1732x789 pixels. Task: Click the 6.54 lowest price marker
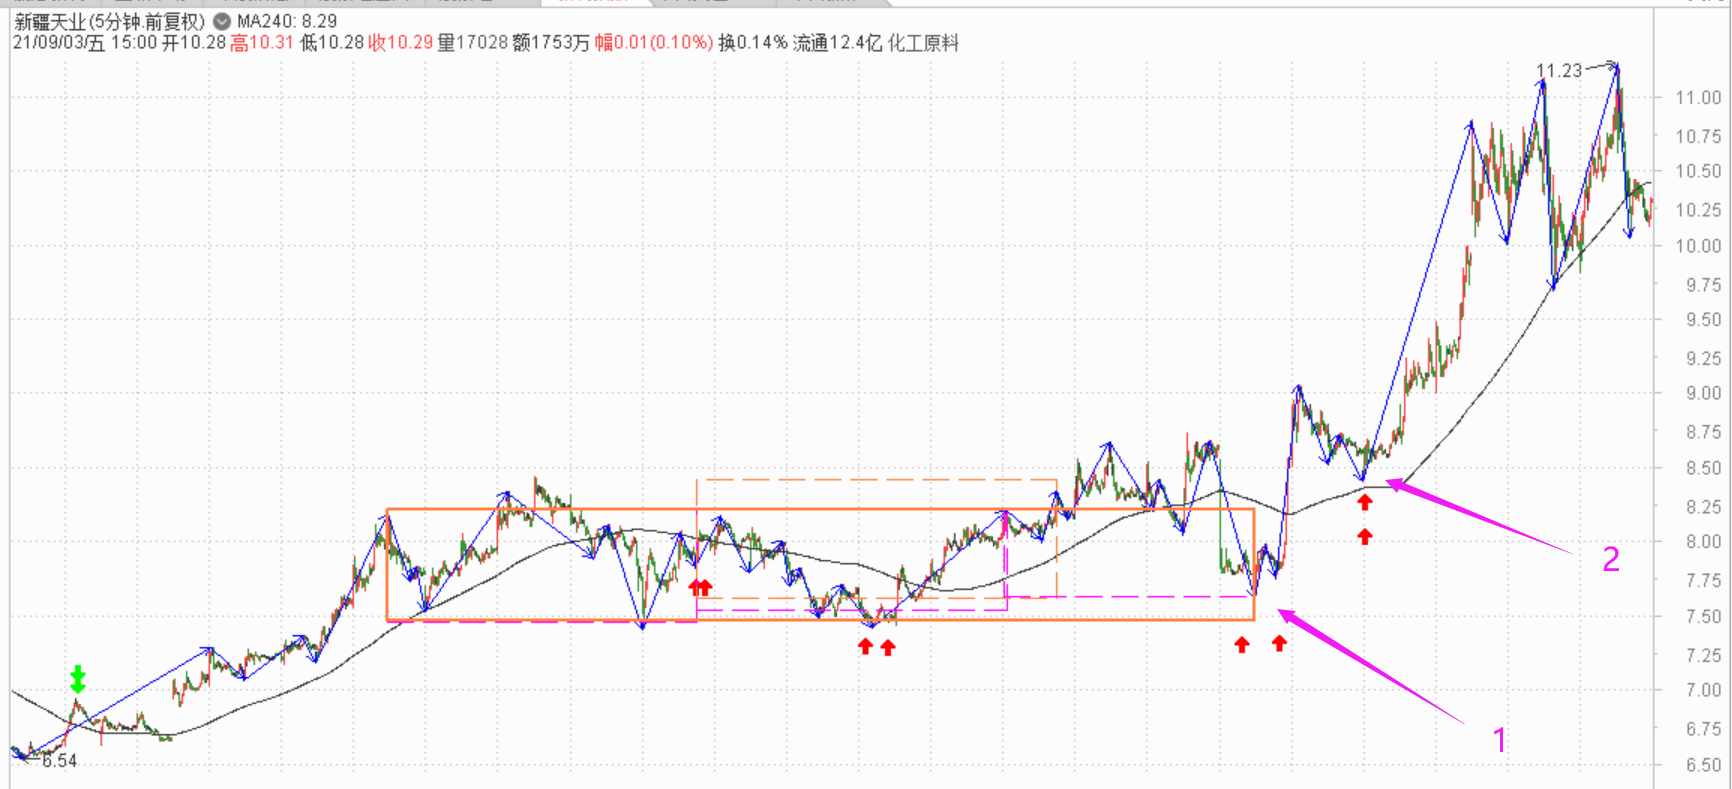59,761
